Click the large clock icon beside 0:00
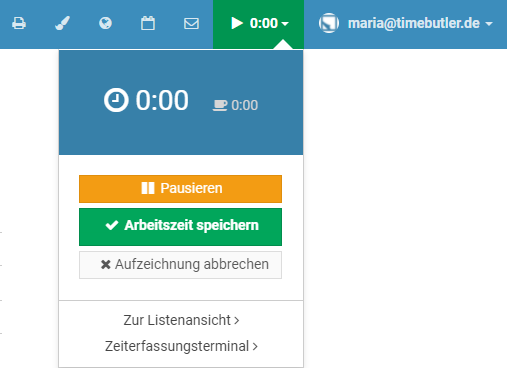Screen dimensions: 507x372 click(x=116, y=100)
